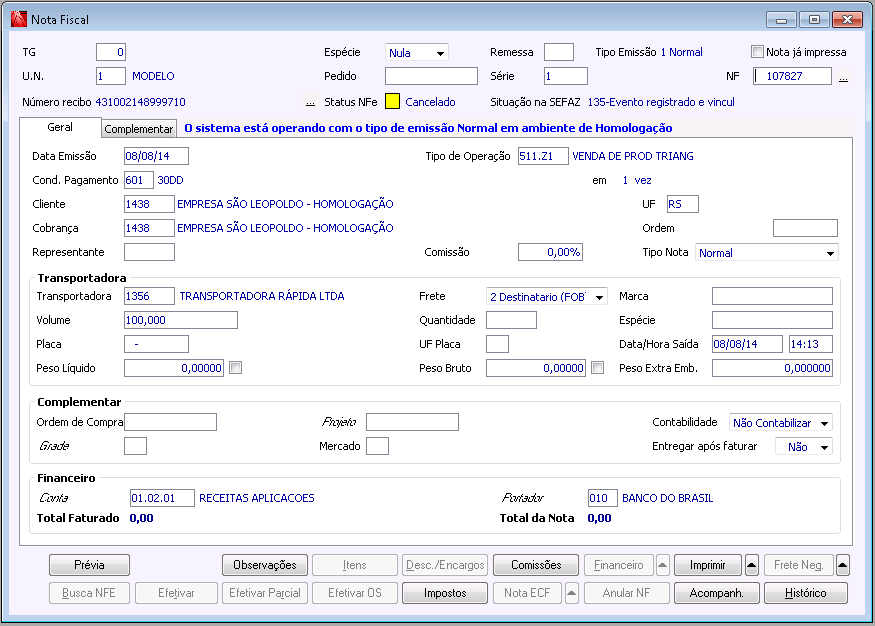The image size is (875, 626).
Task: Click the Cobrança code field
Action: point(149,228)
